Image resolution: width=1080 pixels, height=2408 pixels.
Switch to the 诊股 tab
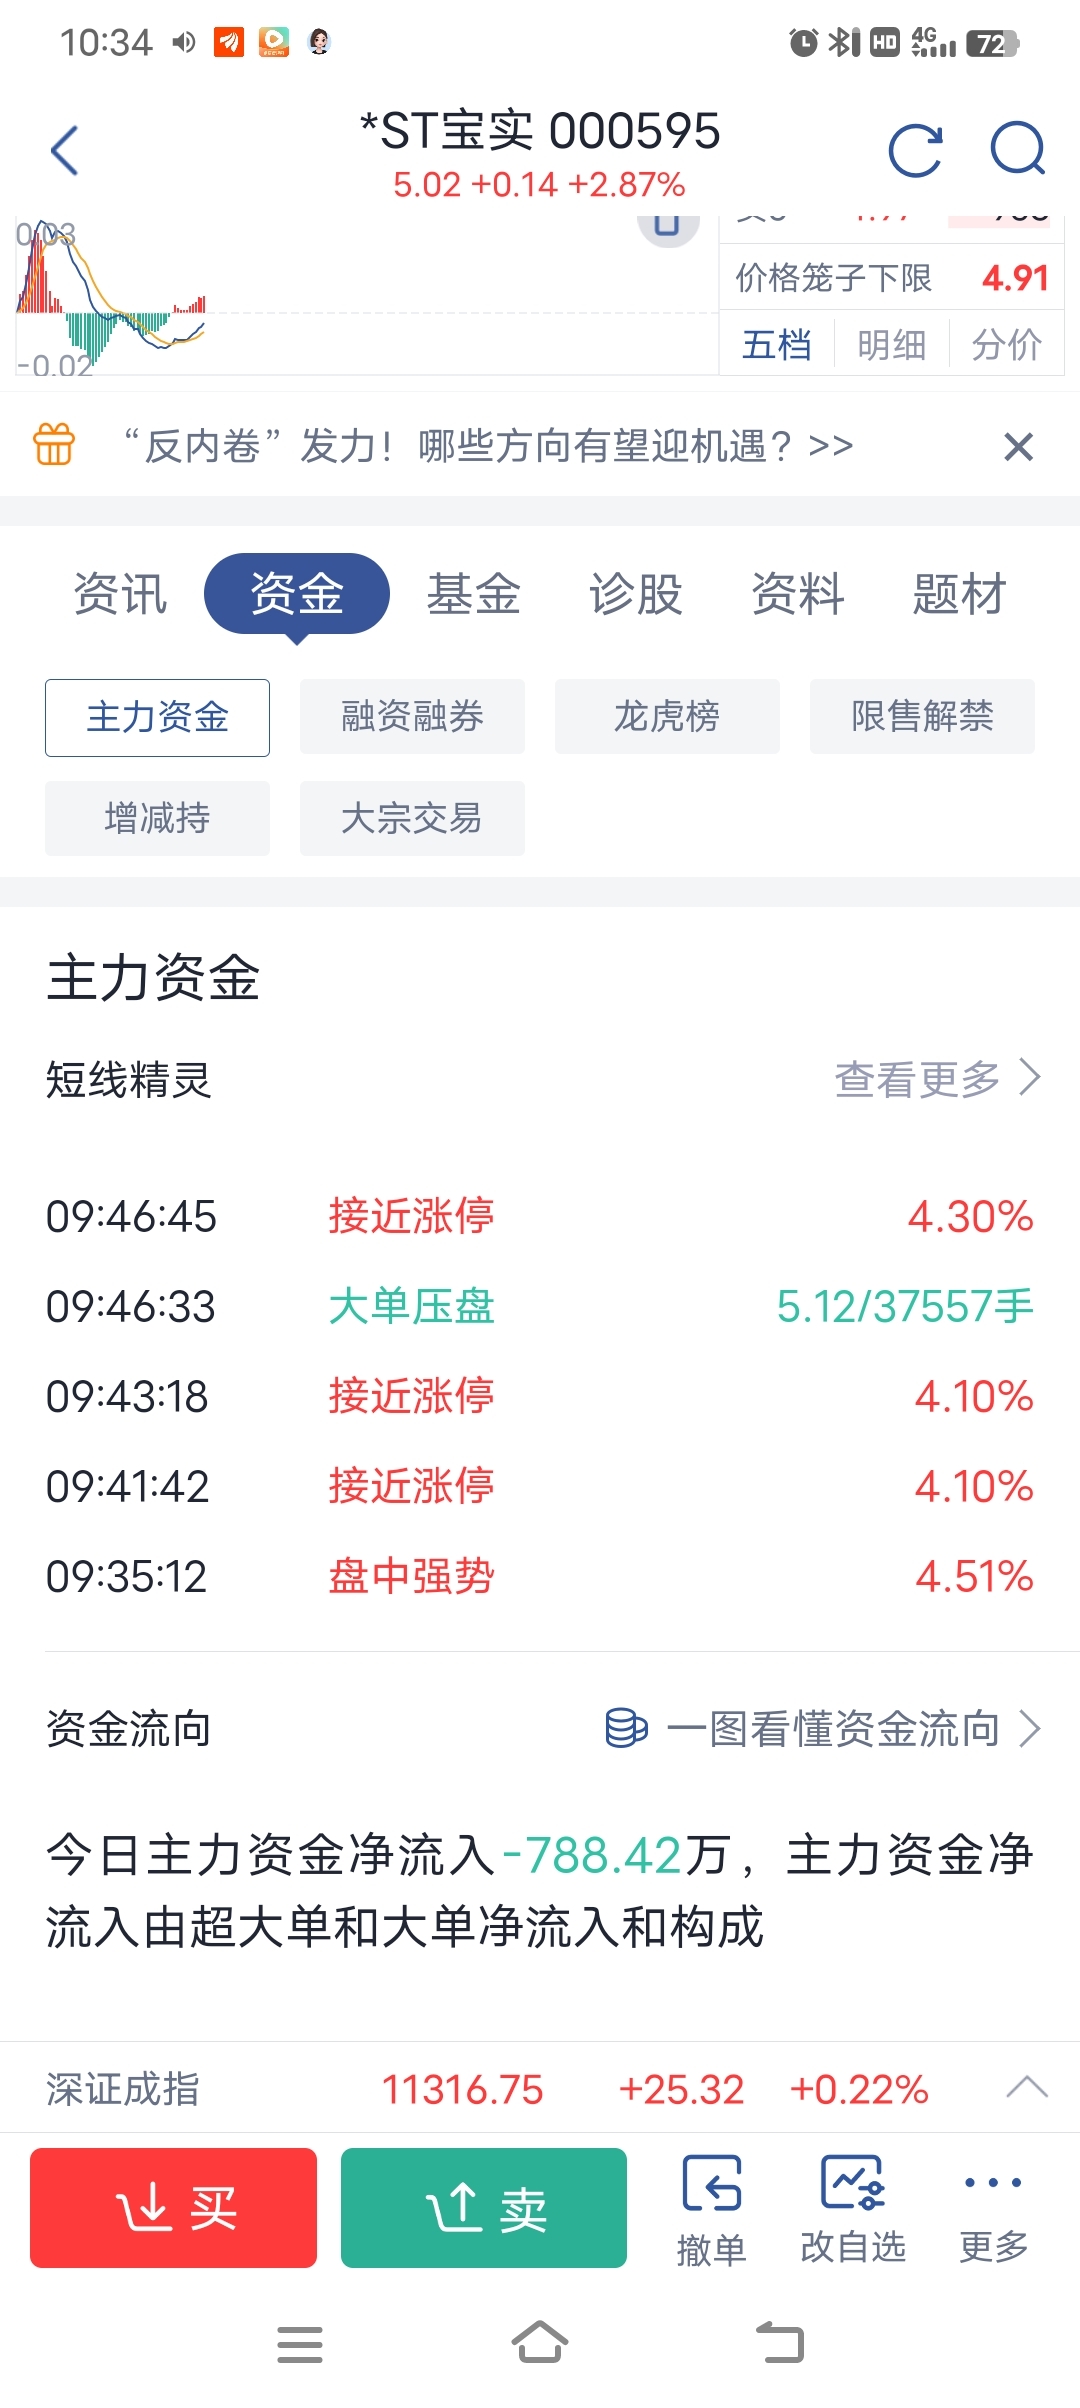(x=635, y=593)
